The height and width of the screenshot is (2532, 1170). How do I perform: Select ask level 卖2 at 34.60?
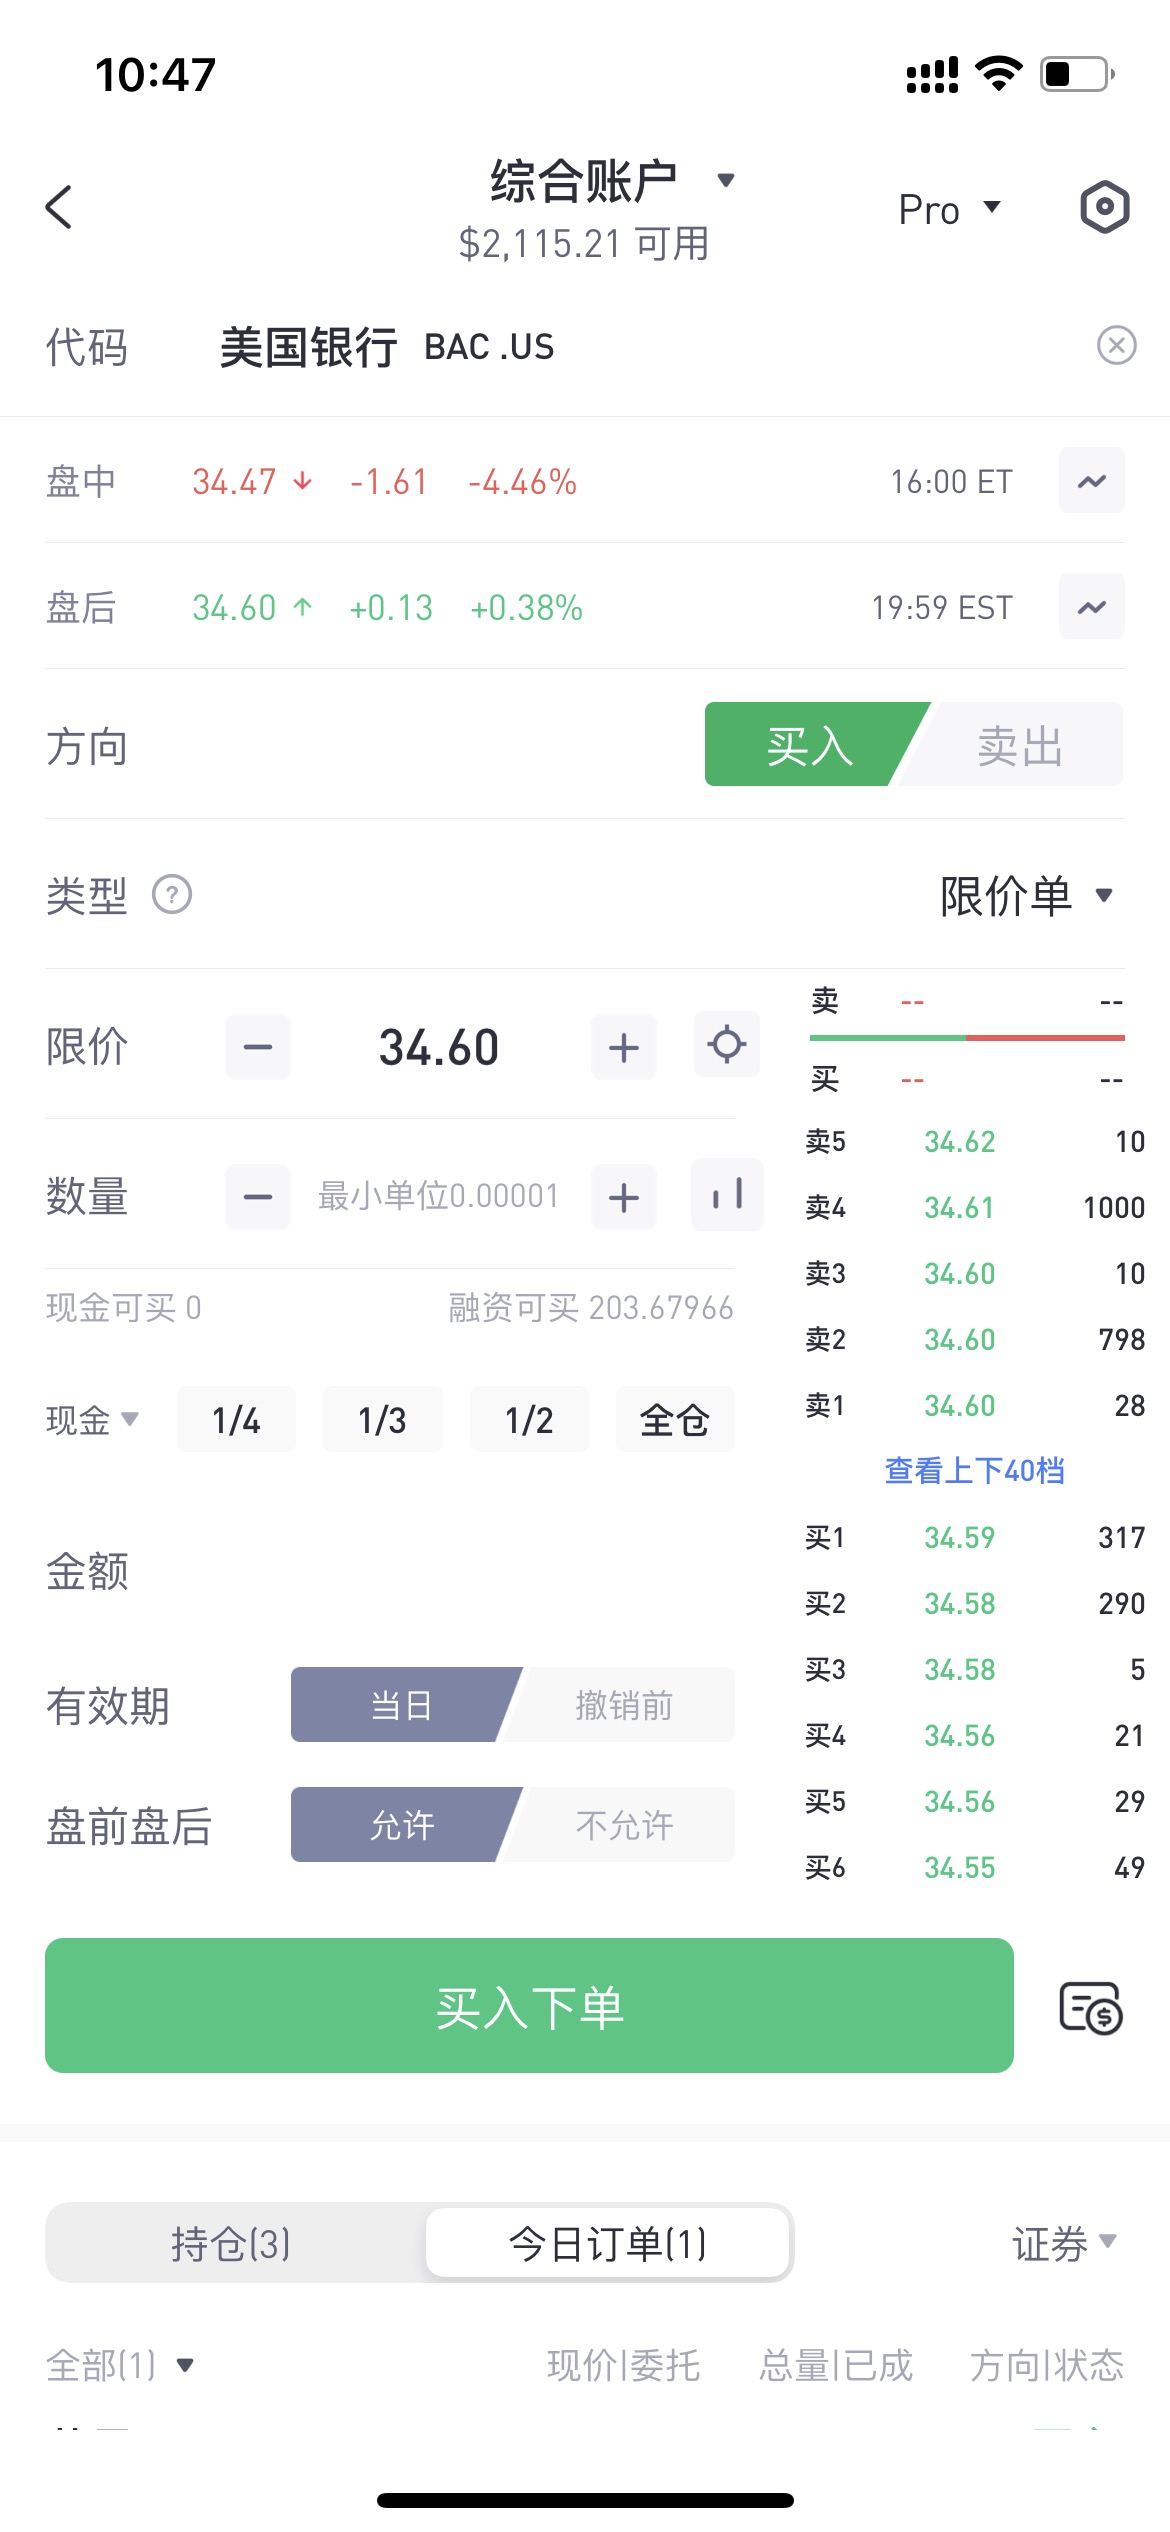(x=975, y=1339)
